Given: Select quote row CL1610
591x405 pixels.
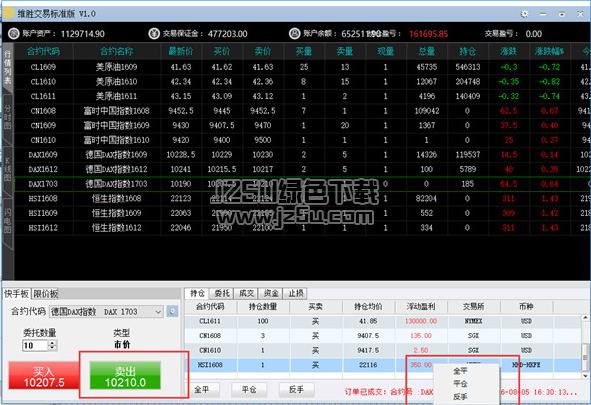Looking at the screenshot, I should pos(302,82).
